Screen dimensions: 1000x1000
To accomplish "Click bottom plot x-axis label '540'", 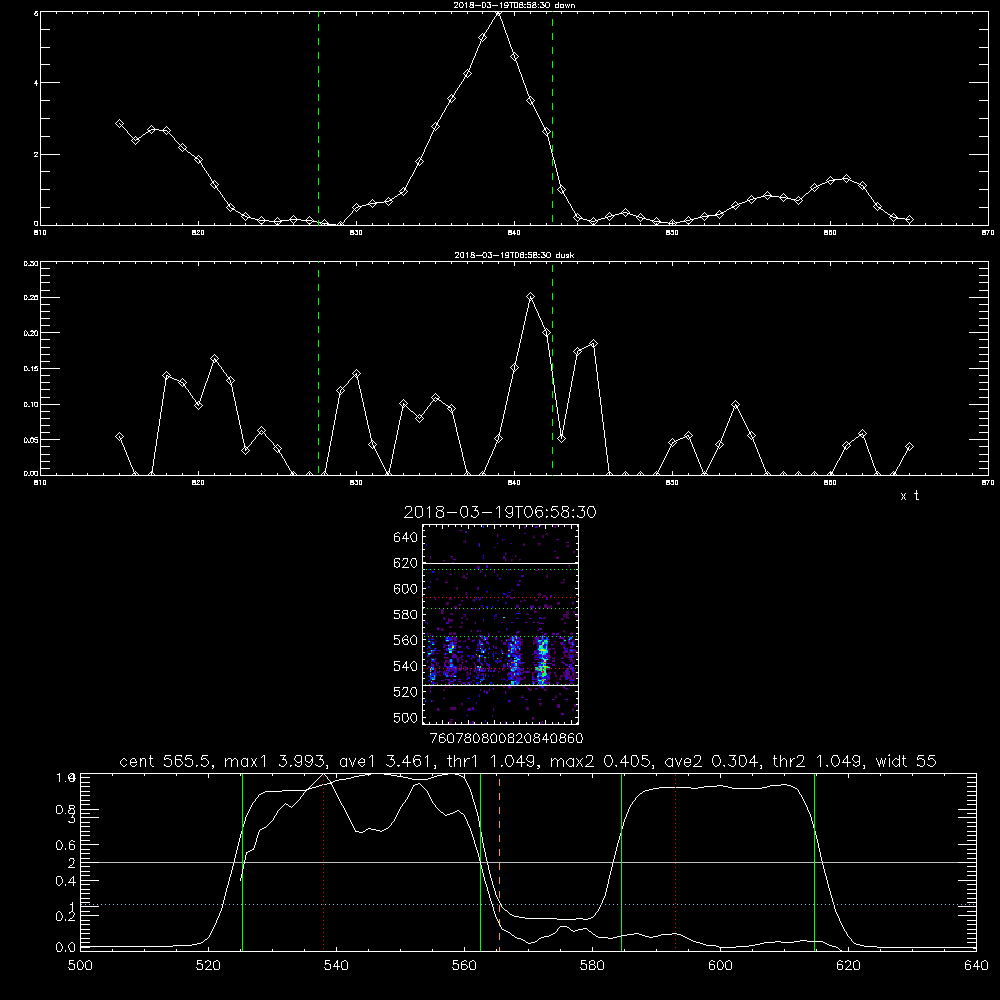I will [x=336, y=966].
